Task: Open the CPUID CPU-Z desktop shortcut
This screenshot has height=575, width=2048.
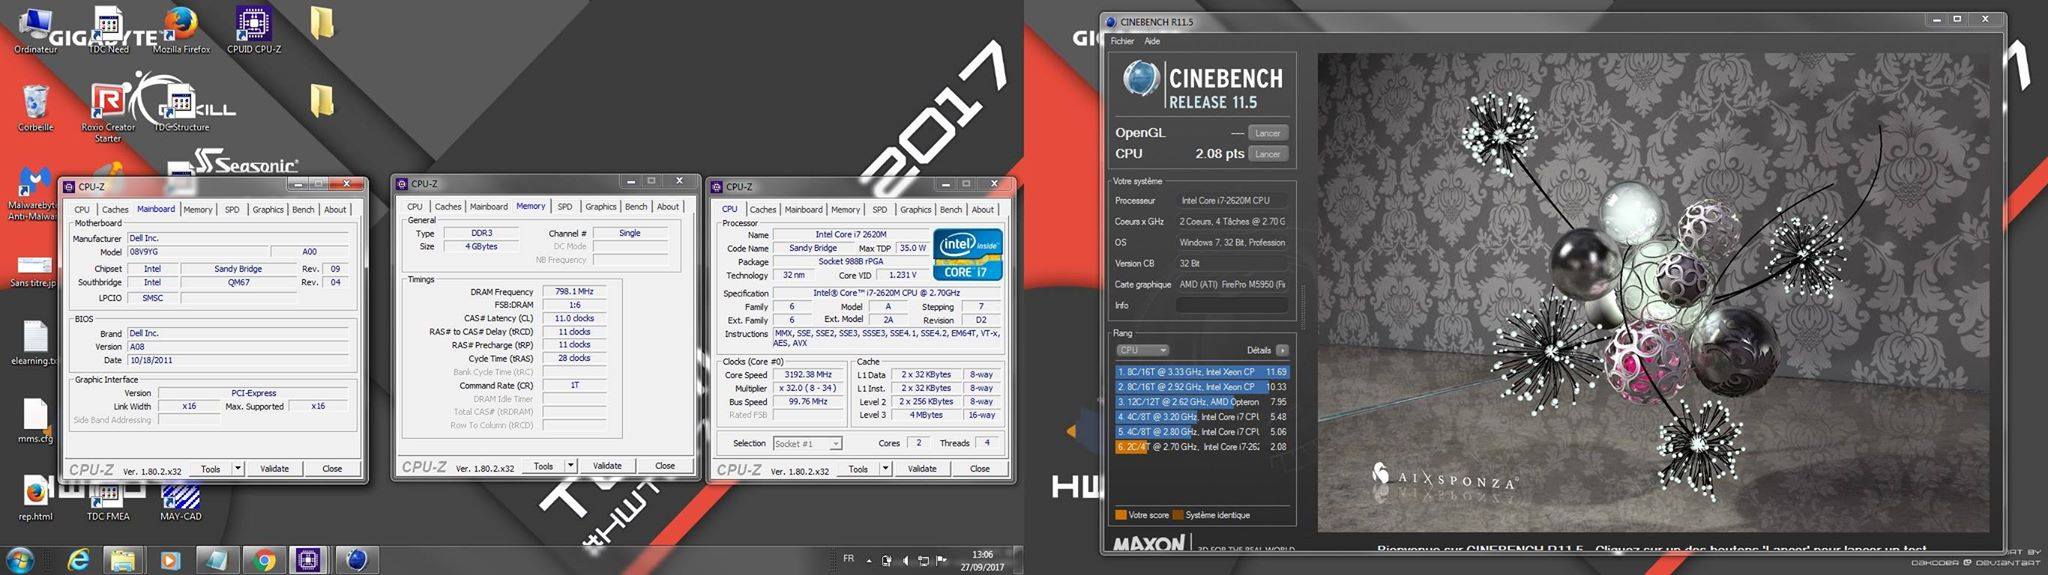Action: (x=254, y=30)
